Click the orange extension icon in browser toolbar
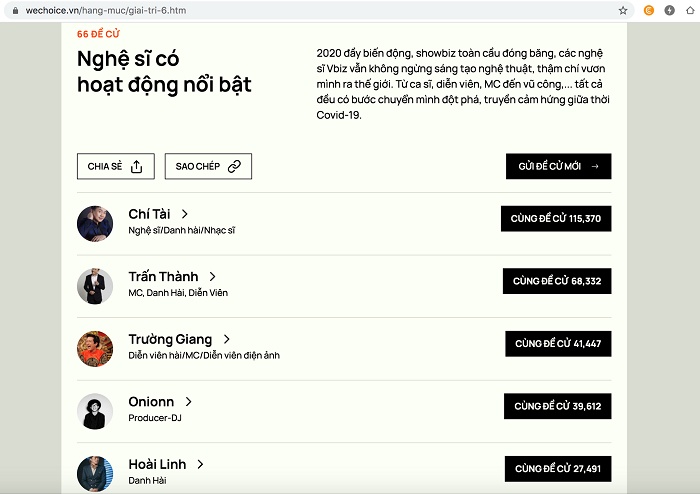This screenshot has width=700, height=494. point(649,10)
